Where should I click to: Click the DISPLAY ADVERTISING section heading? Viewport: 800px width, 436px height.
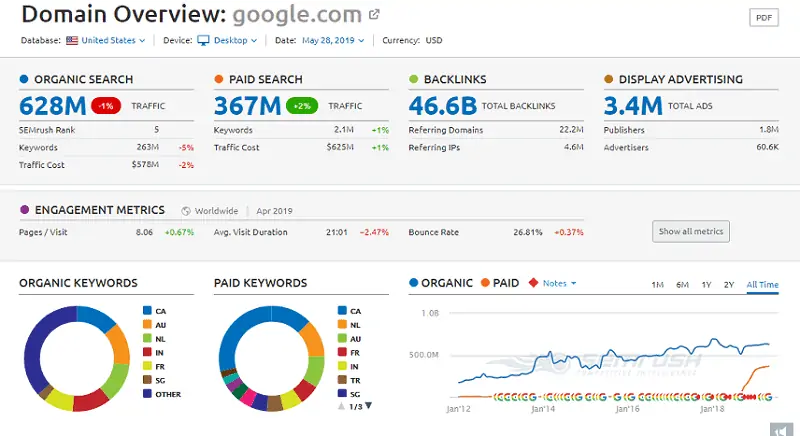(681, 80)
